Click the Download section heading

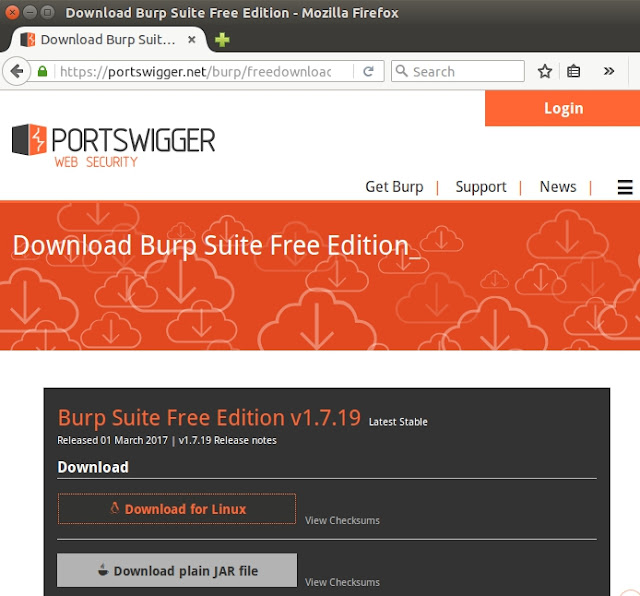93,467
